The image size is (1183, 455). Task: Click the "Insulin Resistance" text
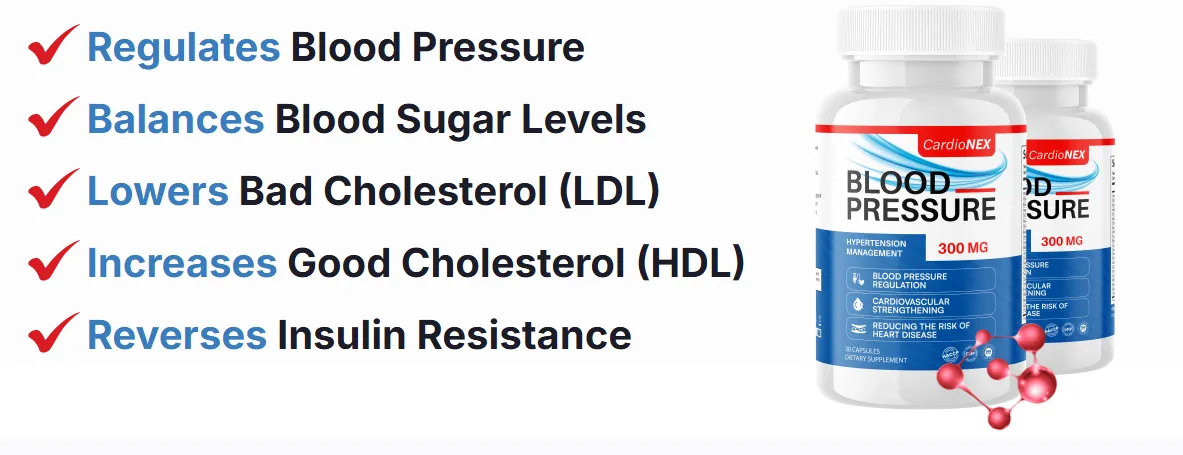coord(454,336)
